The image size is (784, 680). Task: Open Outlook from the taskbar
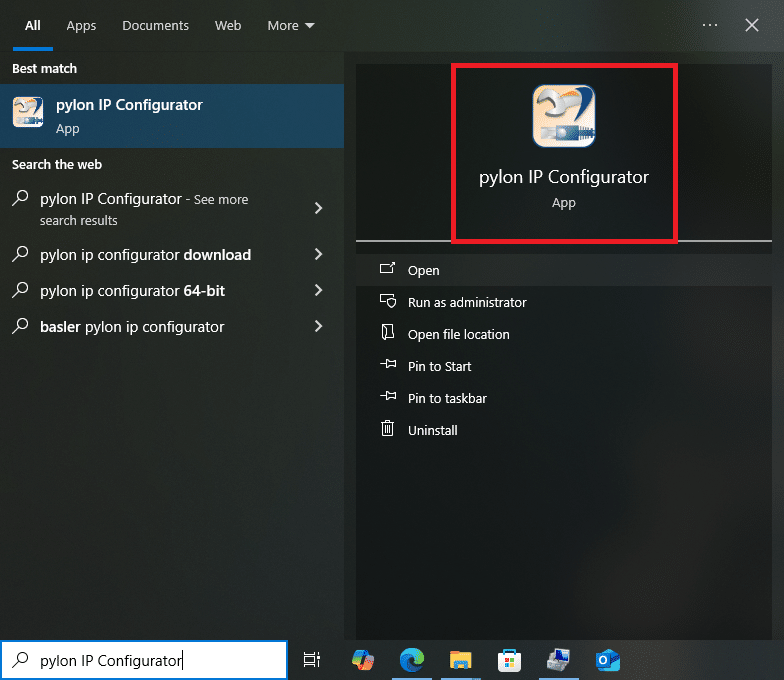pos(608,660)
